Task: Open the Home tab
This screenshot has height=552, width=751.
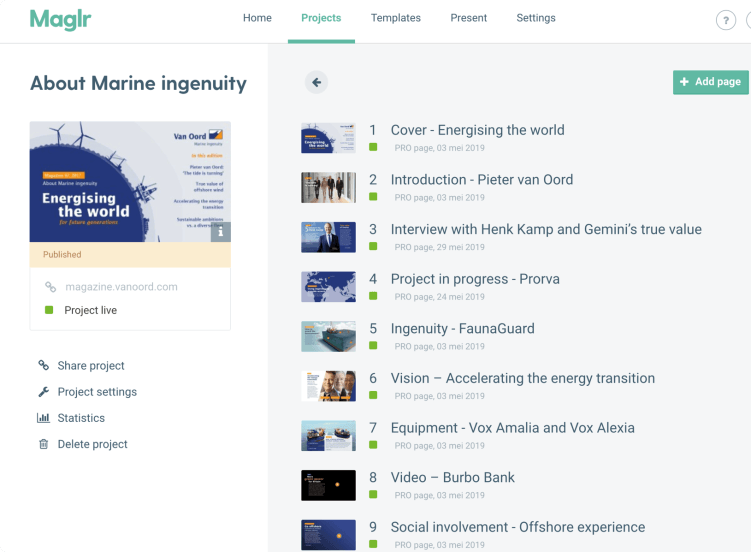Action: (257, 18)
